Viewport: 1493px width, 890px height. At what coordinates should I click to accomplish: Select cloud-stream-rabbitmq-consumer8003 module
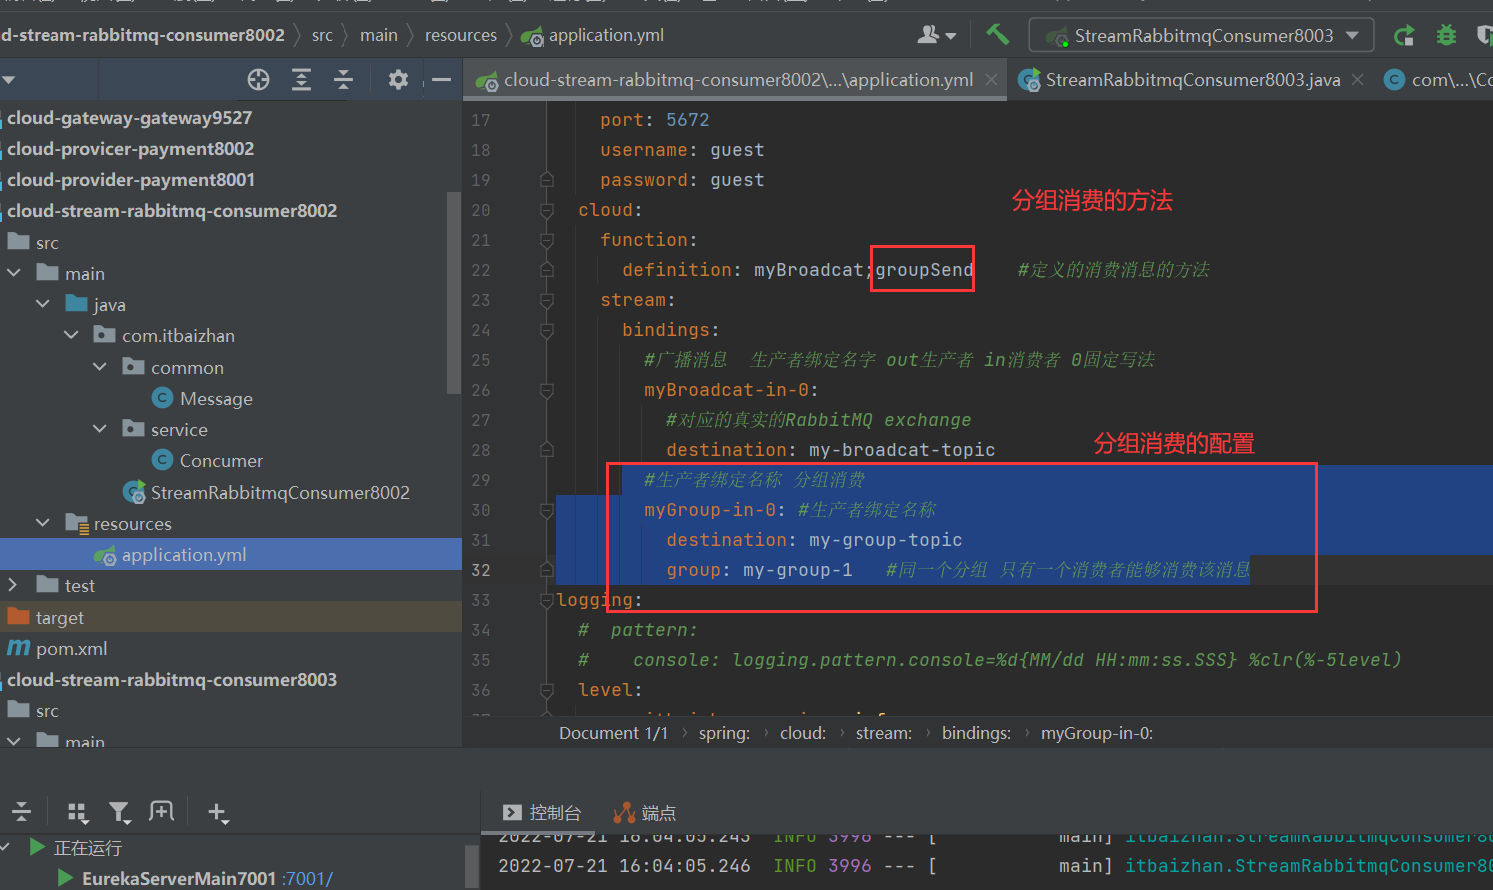(172, 680)
